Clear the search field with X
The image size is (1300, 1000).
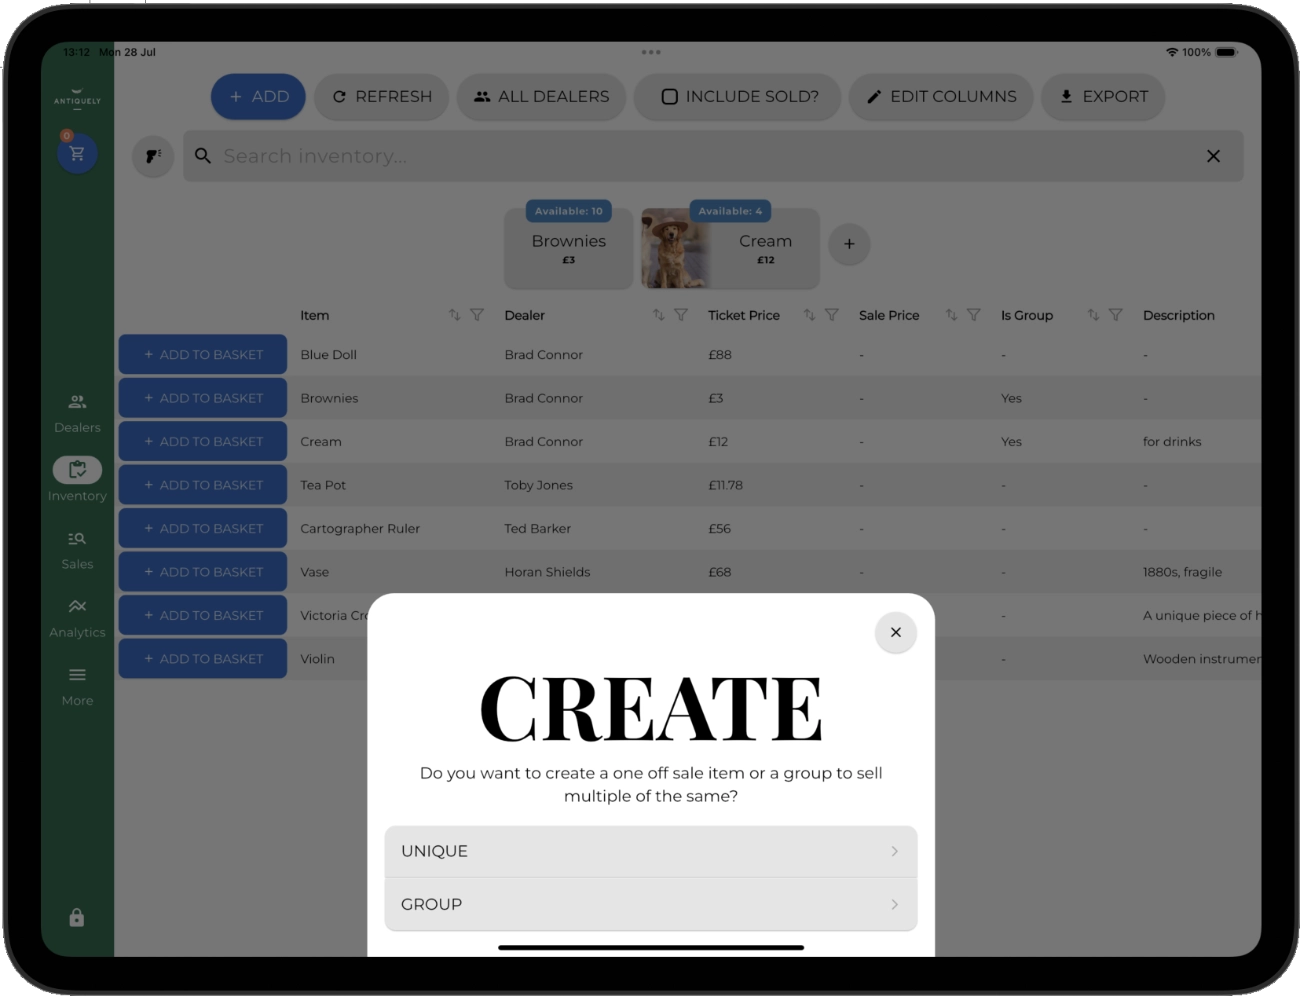[x=1213, y=156]
